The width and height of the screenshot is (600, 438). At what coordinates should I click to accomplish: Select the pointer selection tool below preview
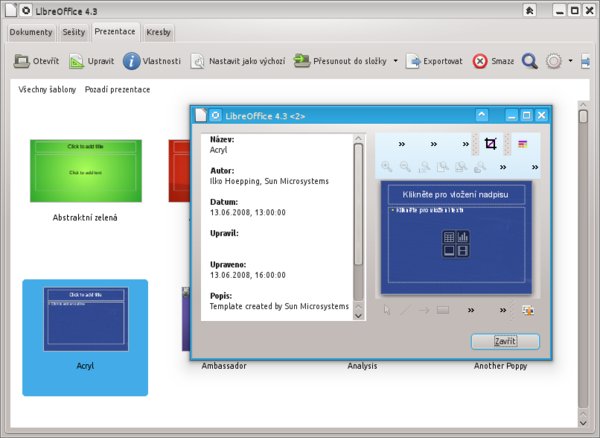(x=387, y=310)
